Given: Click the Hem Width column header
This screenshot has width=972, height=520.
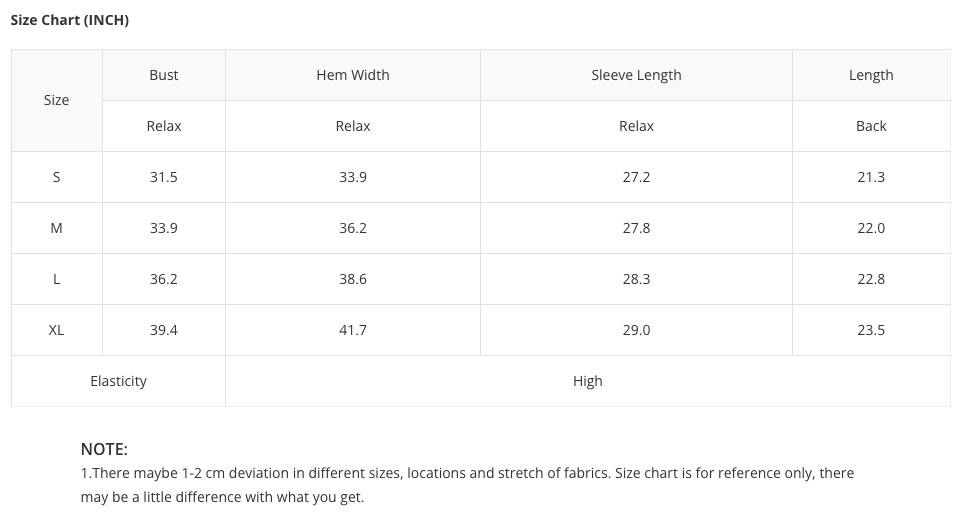Looking at the screenshot, I should (x=353, y=75).
